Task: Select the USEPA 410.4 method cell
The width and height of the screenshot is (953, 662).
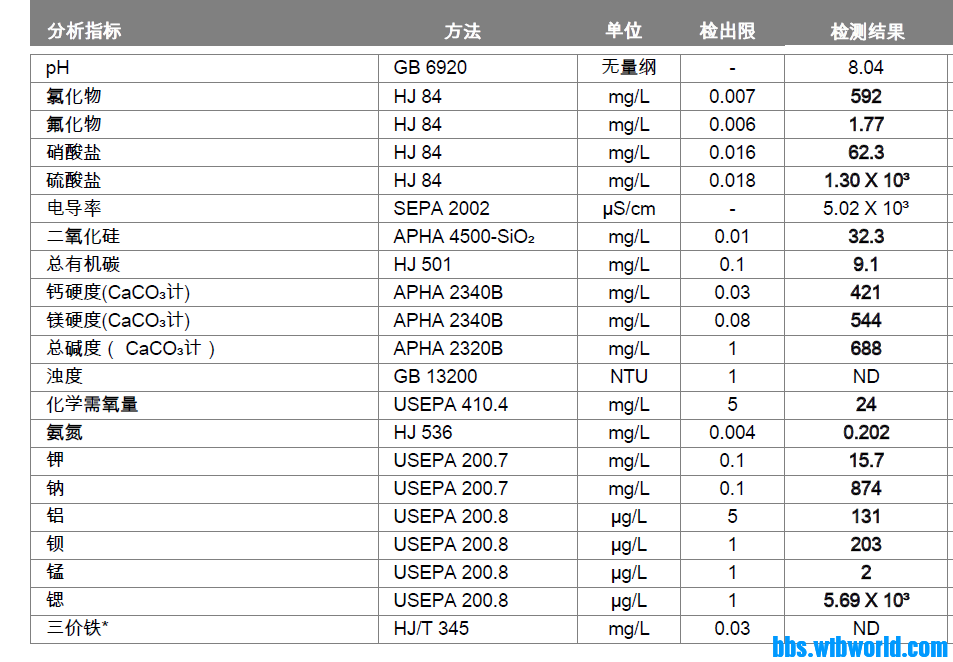Action: [x=450, y=405]
